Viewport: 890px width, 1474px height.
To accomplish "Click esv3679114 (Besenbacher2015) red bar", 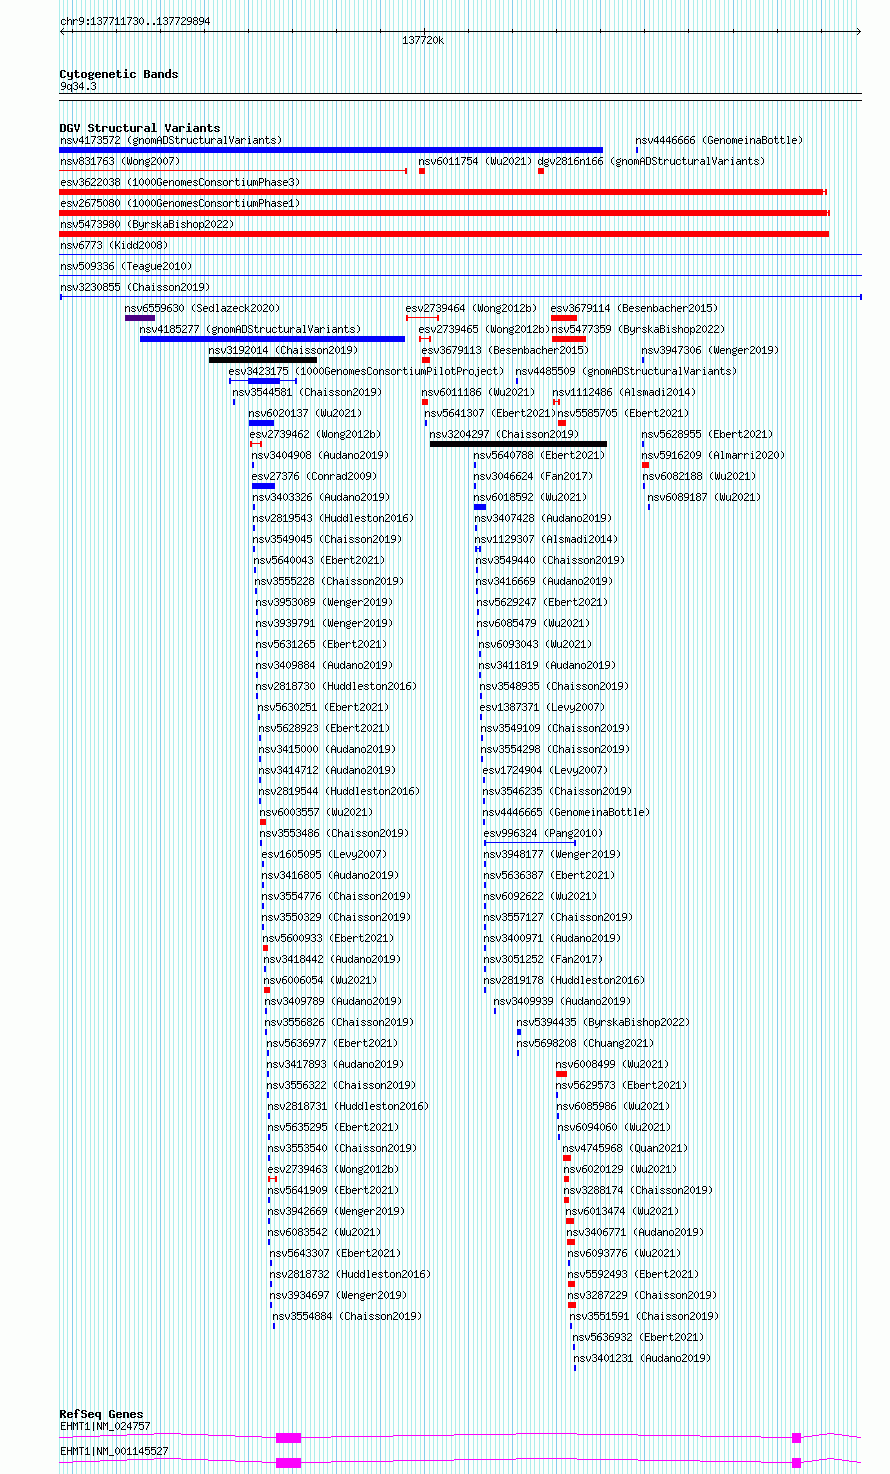I will [x=564, y=318].
